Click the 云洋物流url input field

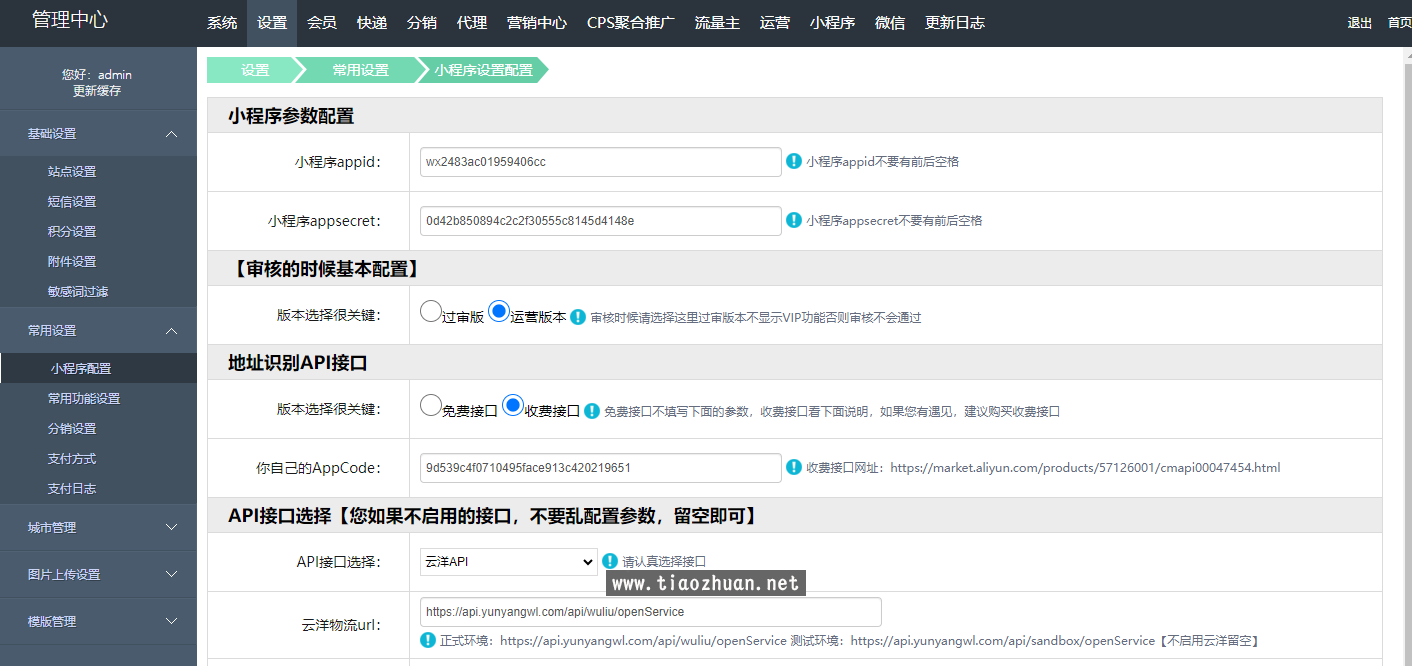coord(650,612)
